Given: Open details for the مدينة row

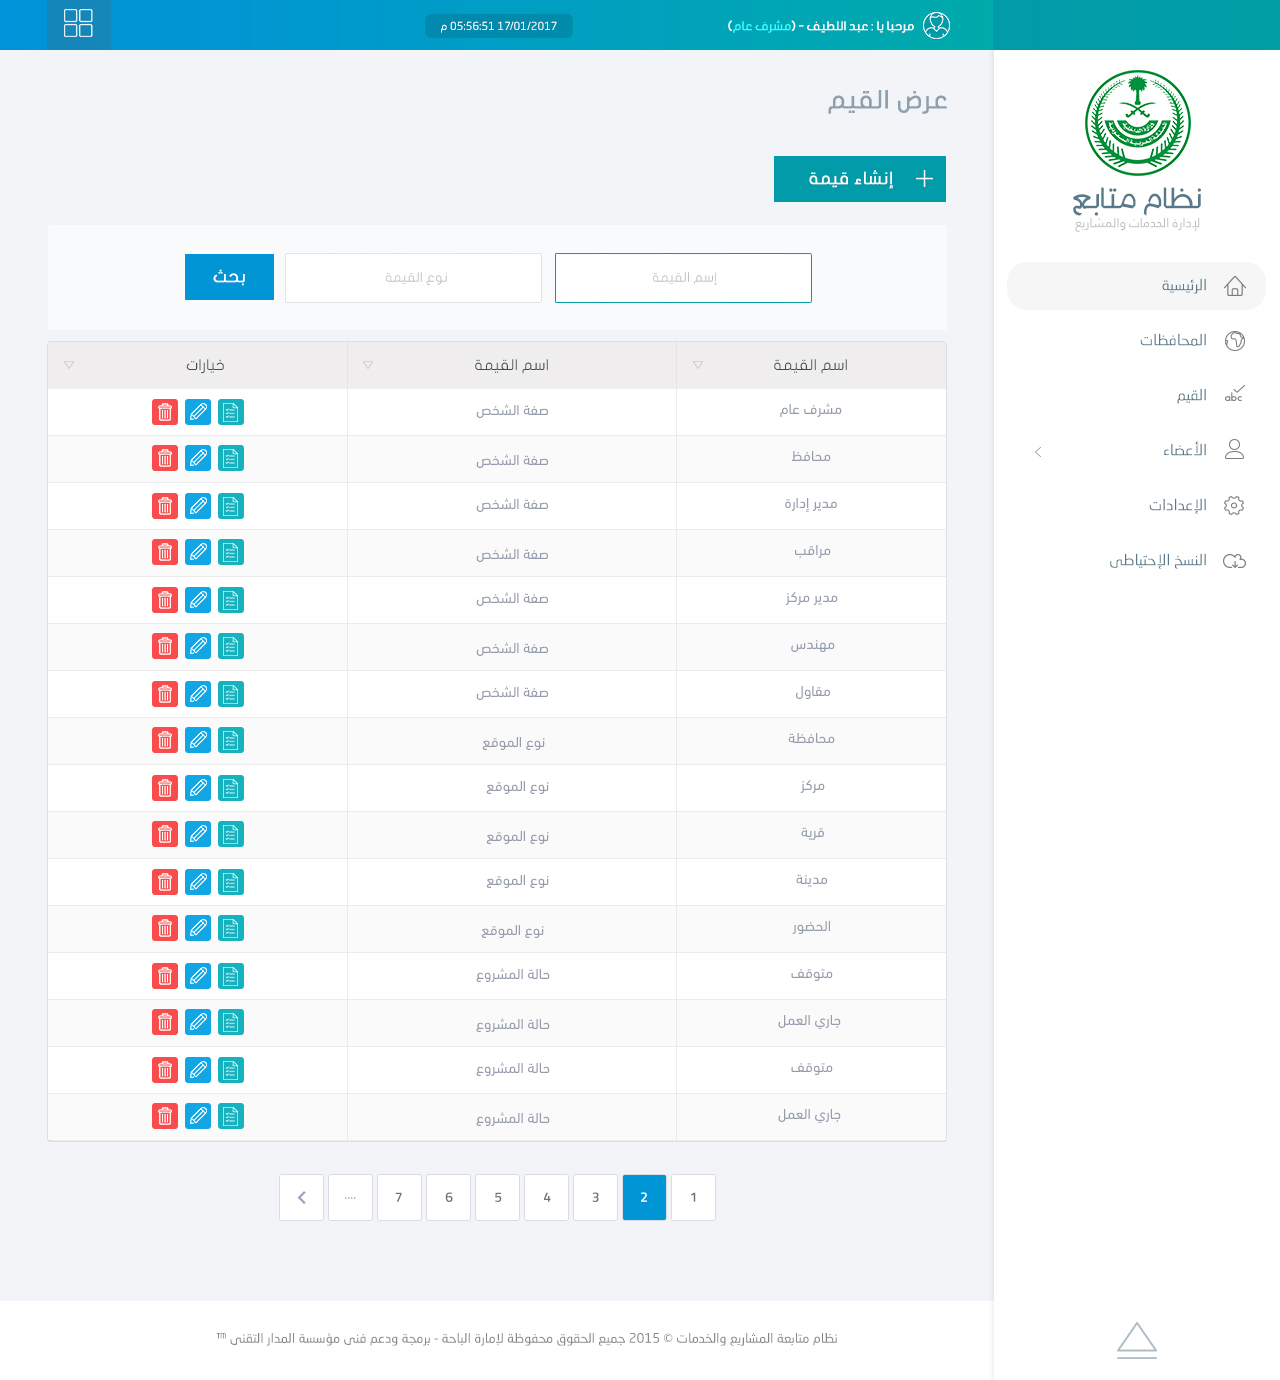Looking at the screenshot, I should (x=231, y=882).
